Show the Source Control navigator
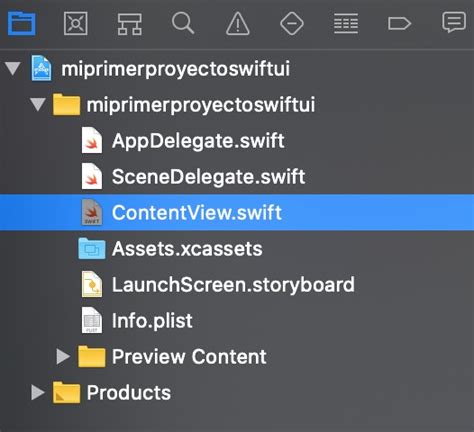 (76, 23)
